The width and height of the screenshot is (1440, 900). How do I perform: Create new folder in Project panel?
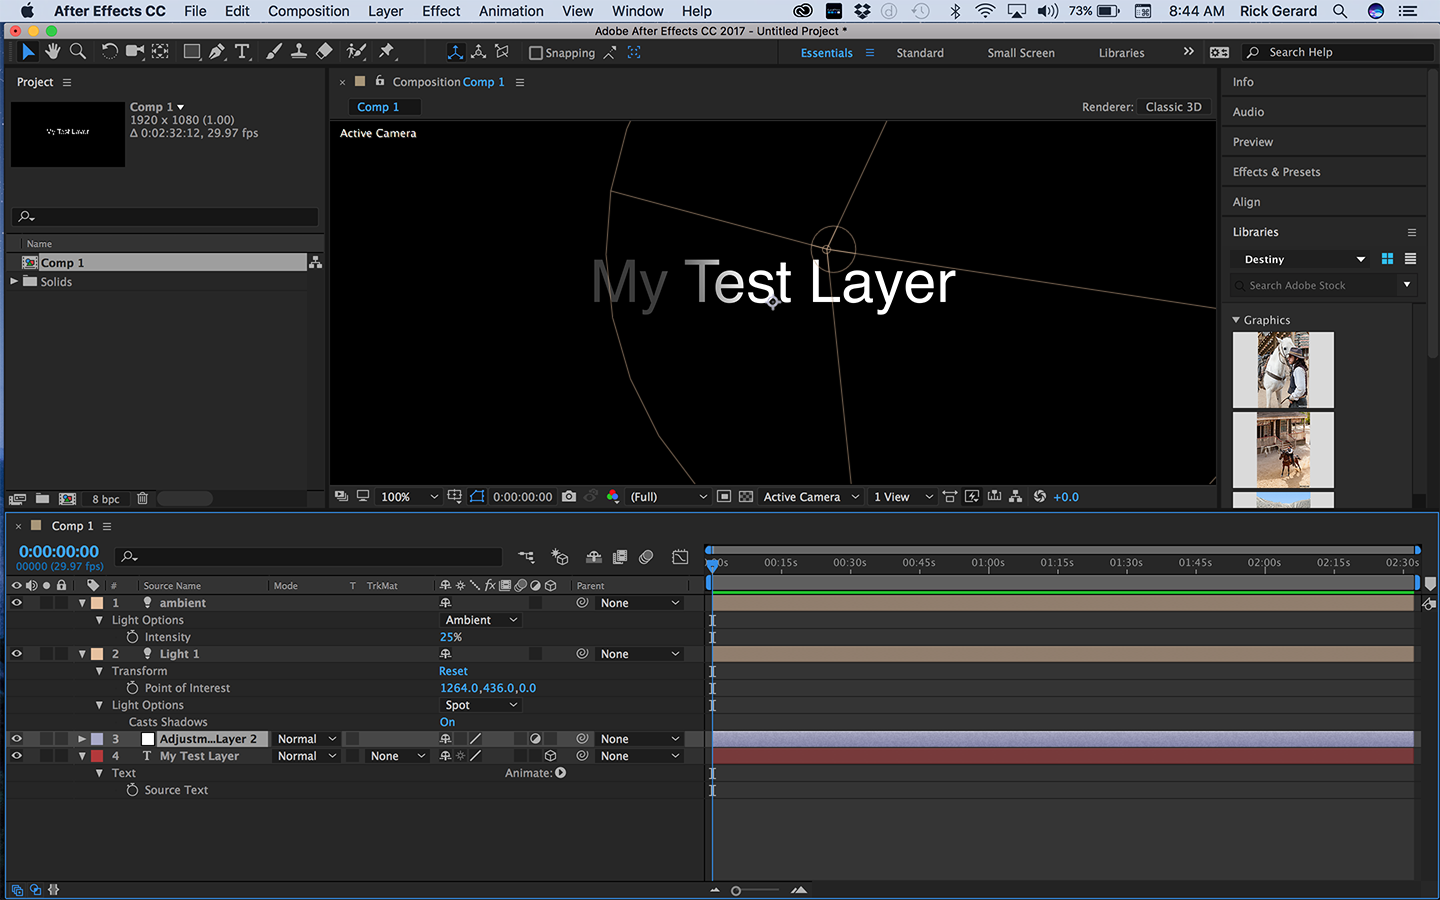pyautogui.click(x=42, y=499)
